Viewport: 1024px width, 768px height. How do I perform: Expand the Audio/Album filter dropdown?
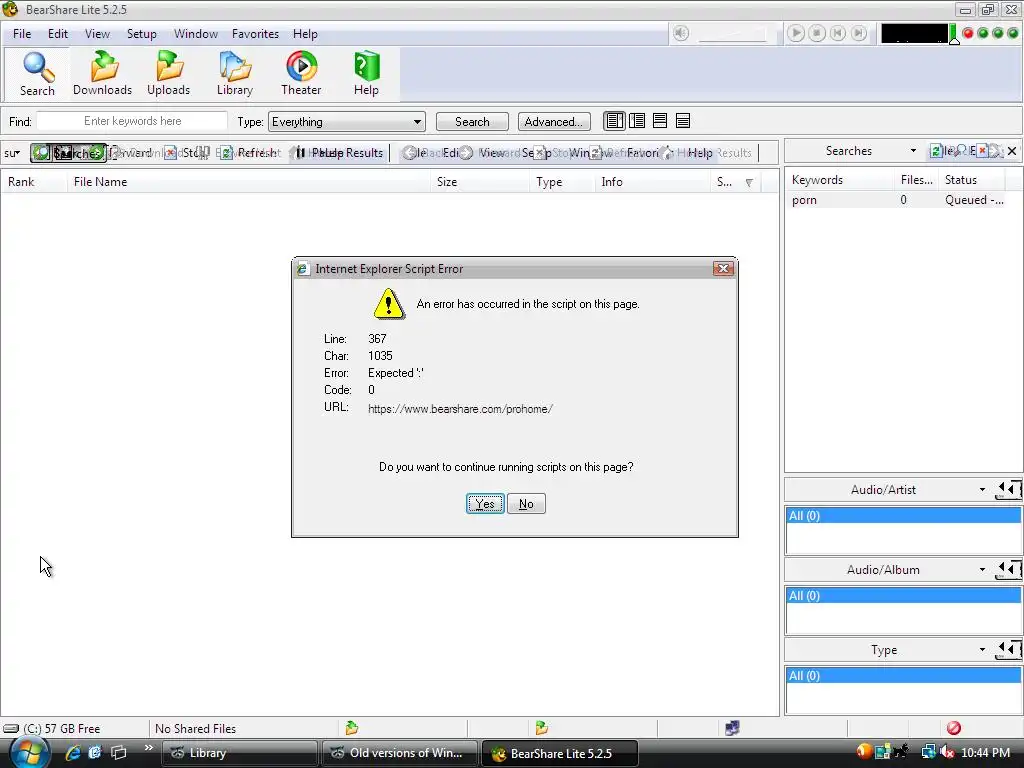point(982,569)
